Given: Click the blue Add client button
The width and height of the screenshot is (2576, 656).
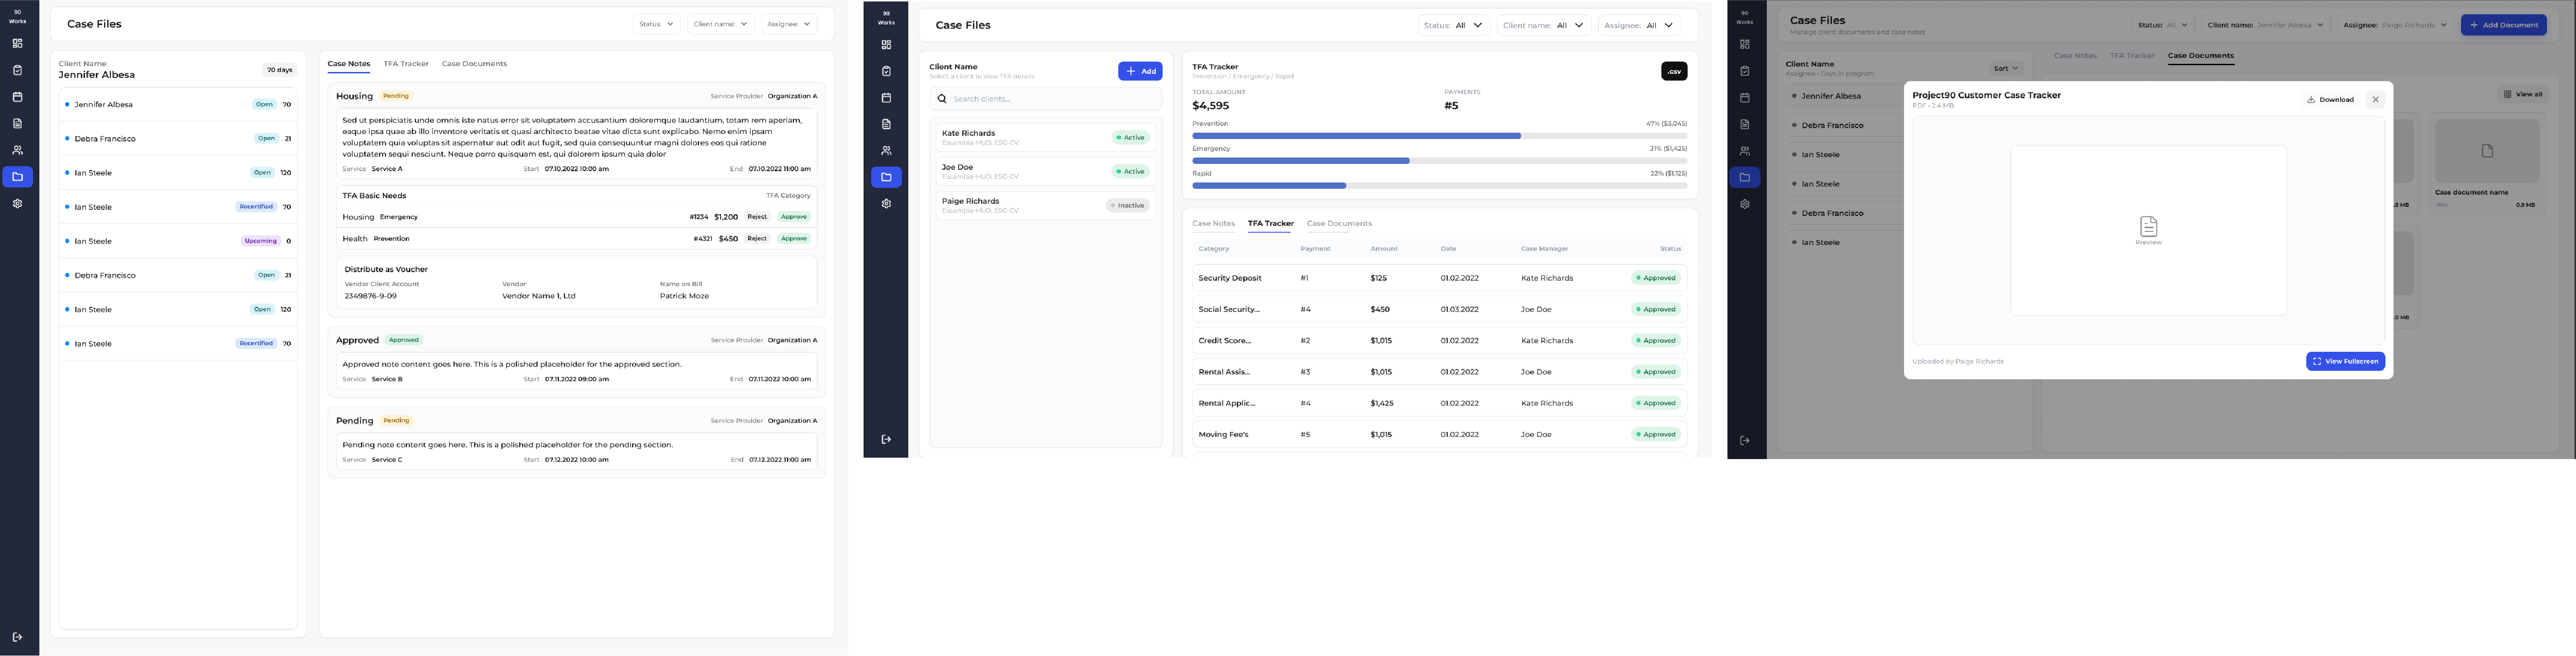Looking at the screenshot, I should (x=1140, y=71).
